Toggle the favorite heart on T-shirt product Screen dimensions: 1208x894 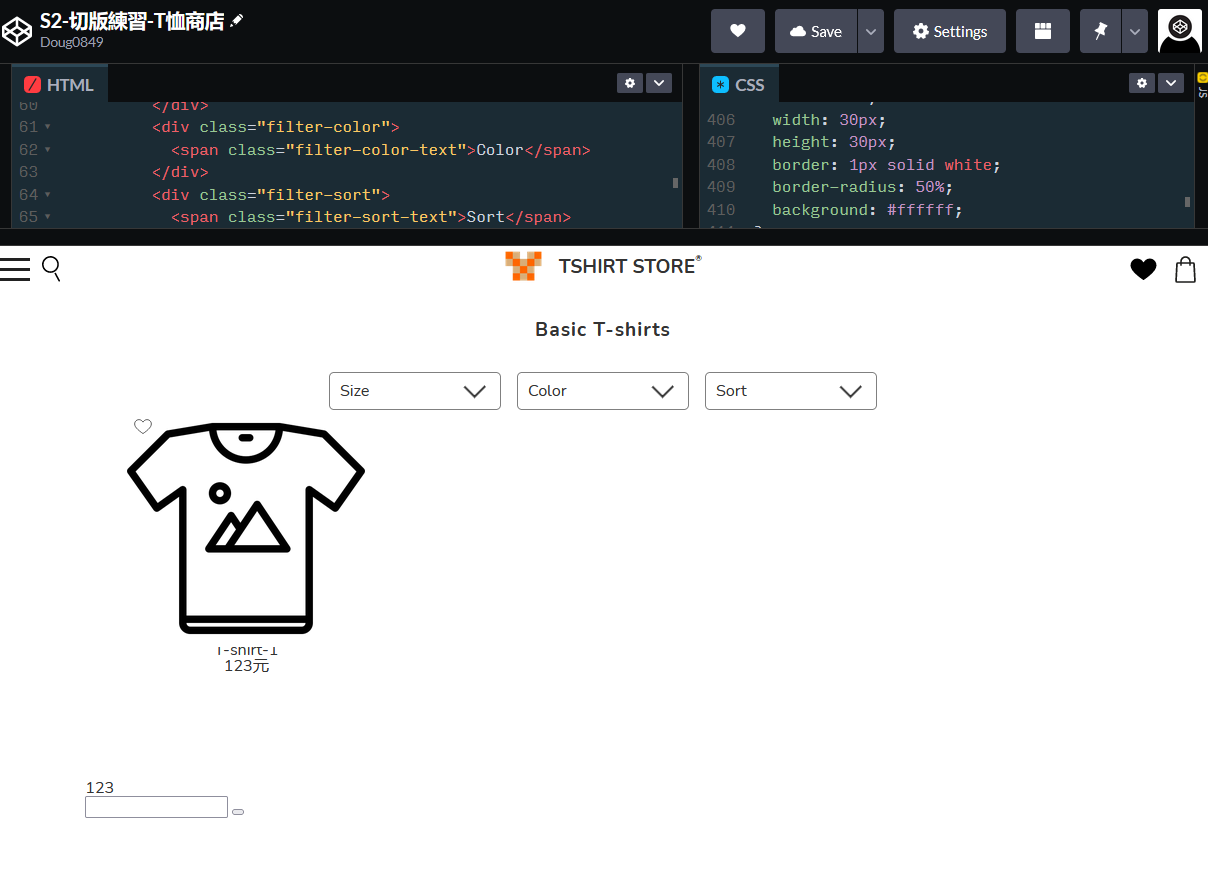pyautogui.click(x=143, y=426)
